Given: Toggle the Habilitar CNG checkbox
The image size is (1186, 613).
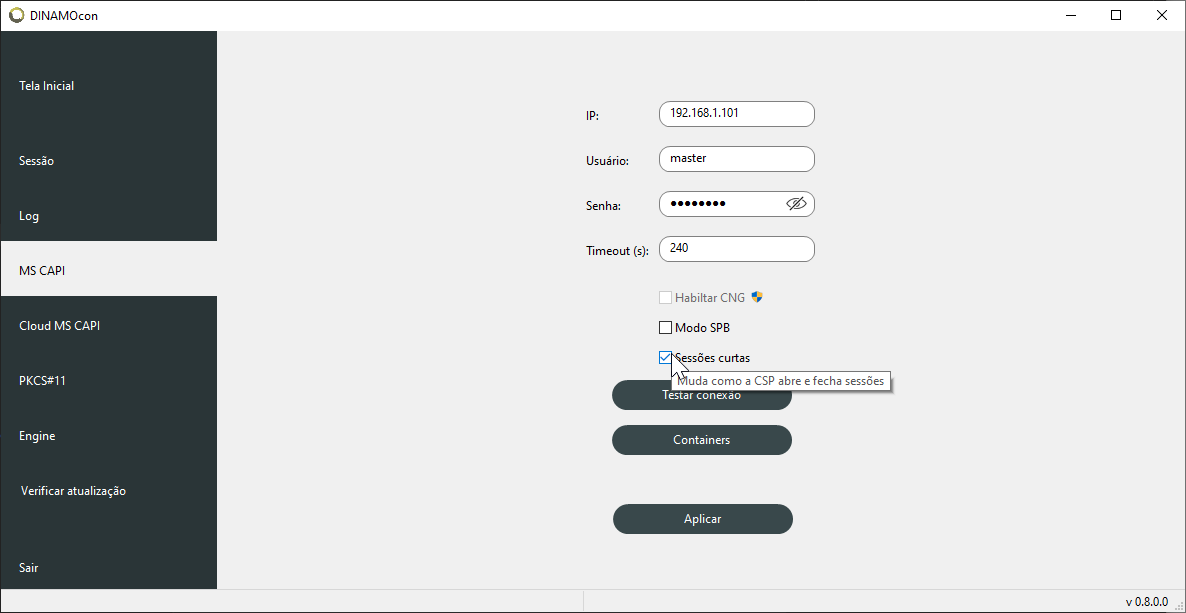Looking at the screenshot, I should [666, 297].
